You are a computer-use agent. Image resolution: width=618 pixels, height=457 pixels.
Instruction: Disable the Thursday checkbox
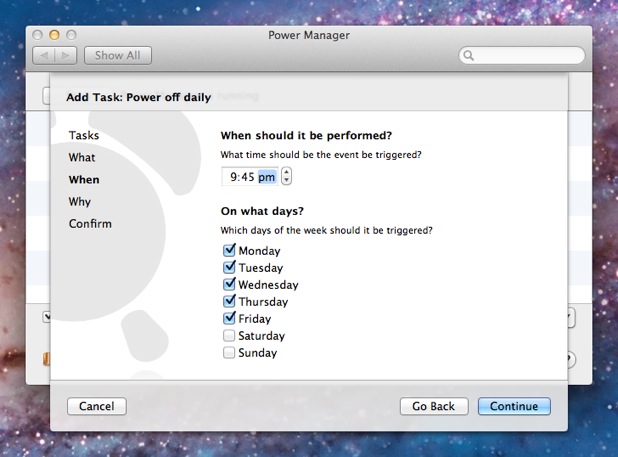coord(229,301)
